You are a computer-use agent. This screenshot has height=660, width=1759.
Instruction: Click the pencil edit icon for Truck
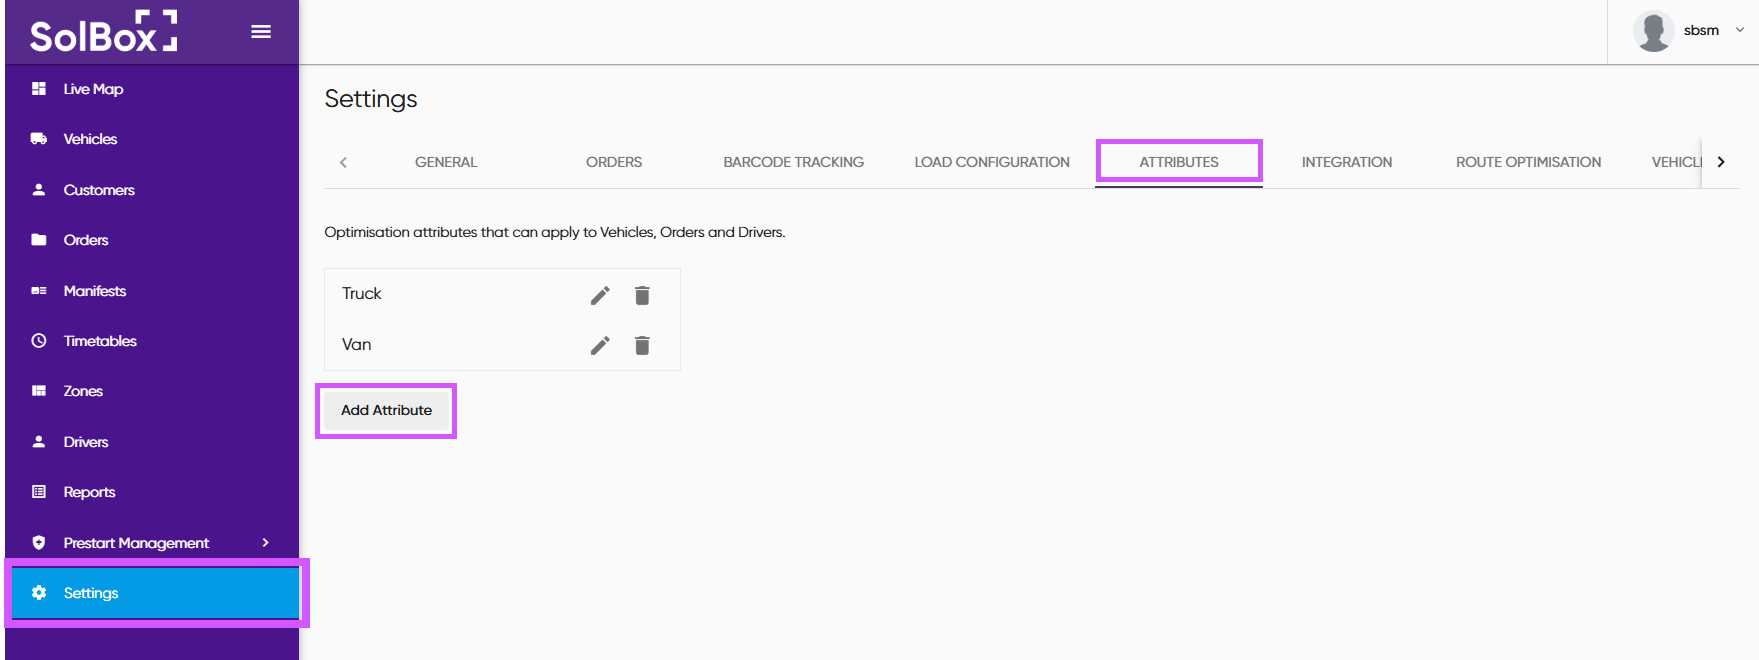[600, 295]
